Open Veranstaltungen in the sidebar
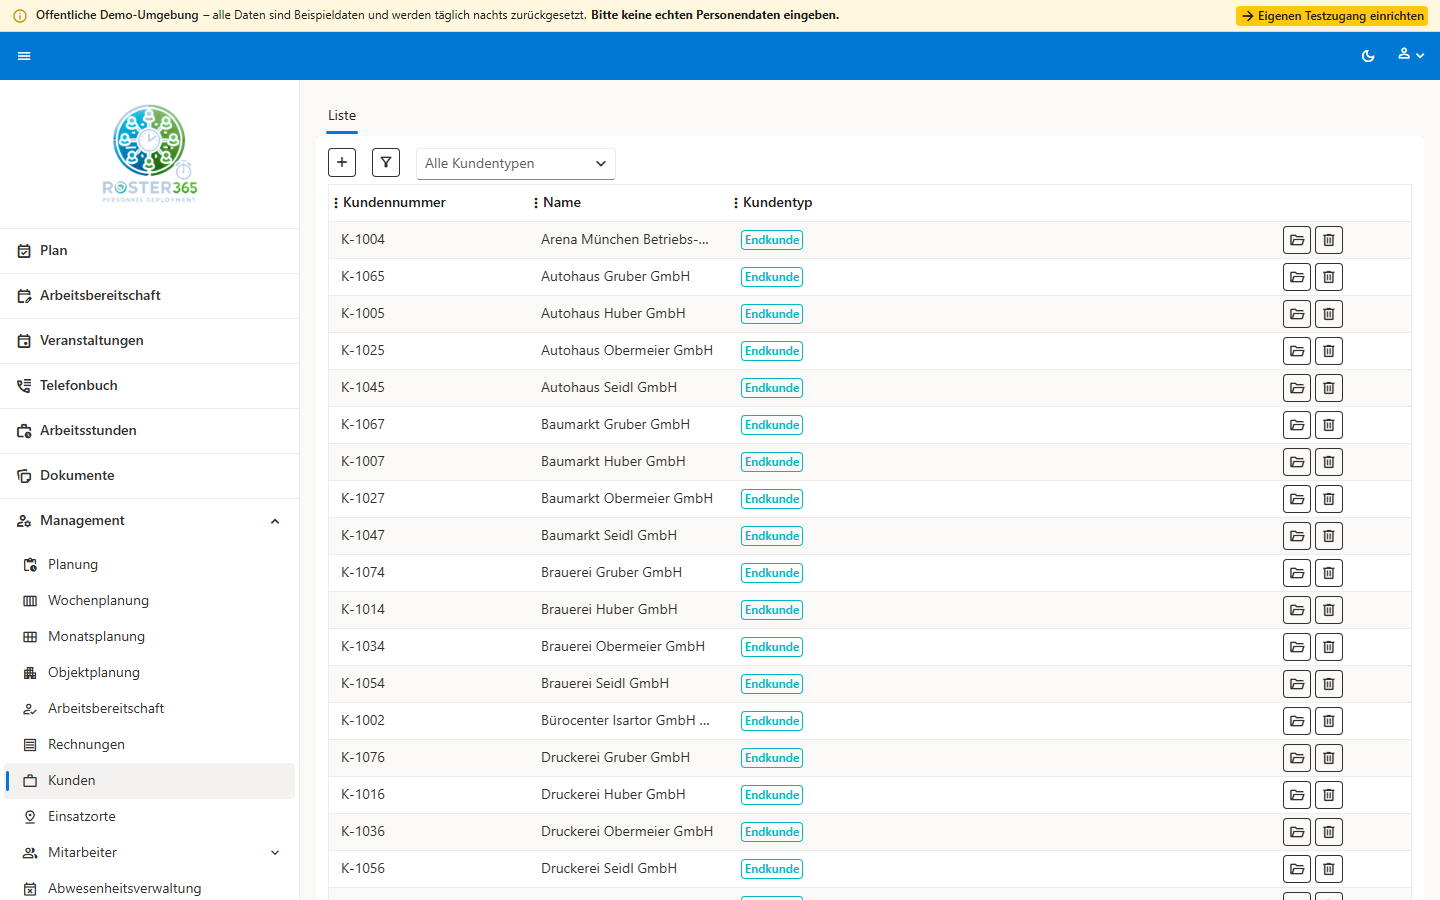The image size is (1440, 900). 149,341
